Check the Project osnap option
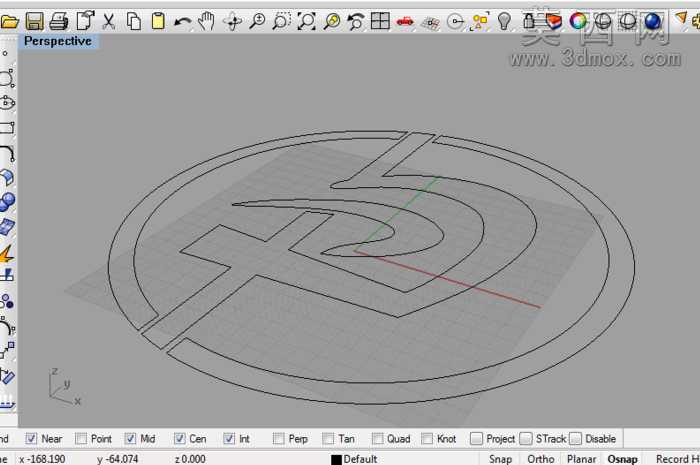Viewport: 700px width, 465px height. coord(477,439)
